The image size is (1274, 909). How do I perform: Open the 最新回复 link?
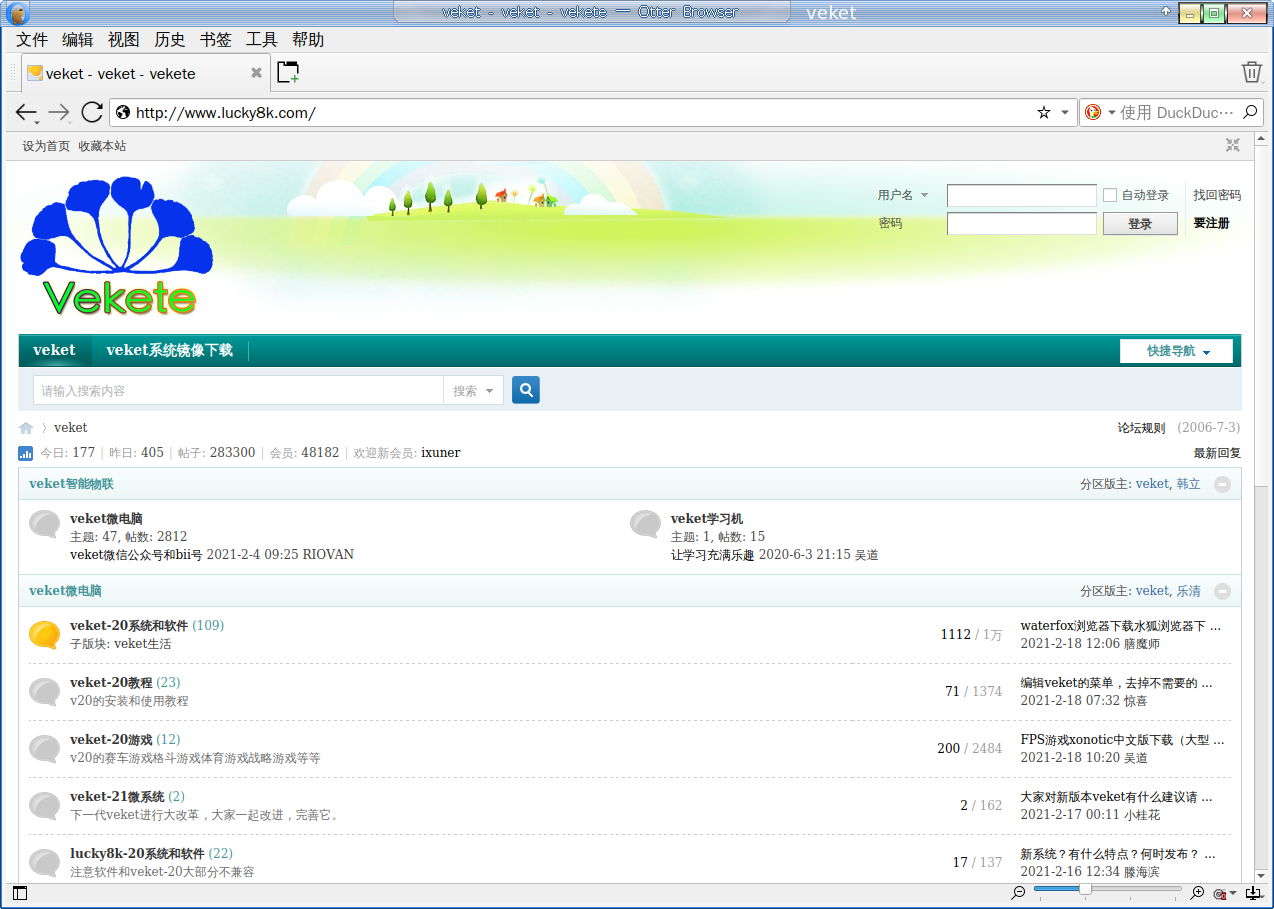[1217, 453]
